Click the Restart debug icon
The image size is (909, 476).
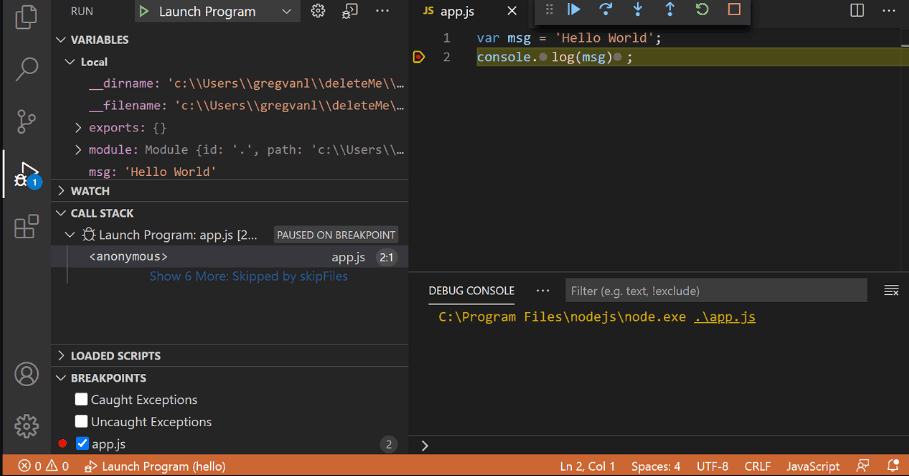point(702,10)
